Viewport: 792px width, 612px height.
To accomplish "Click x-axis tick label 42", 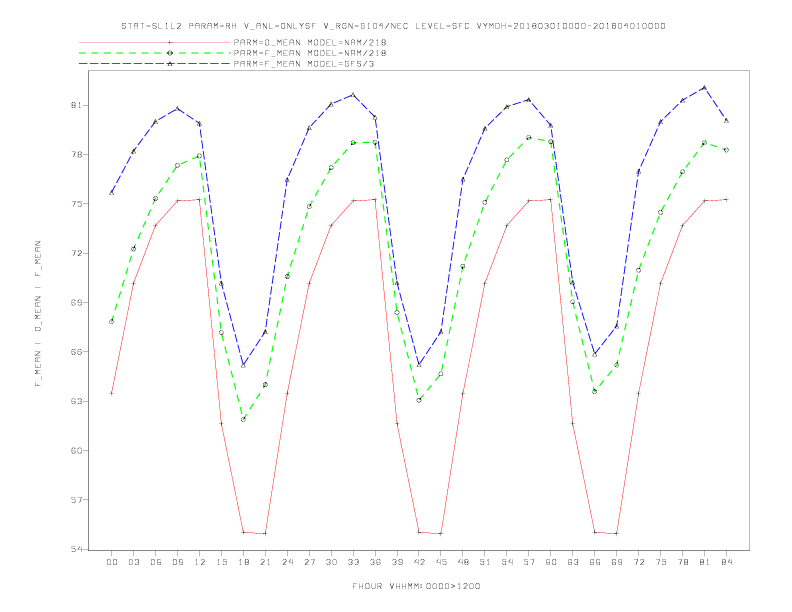I will click(419, 562).
